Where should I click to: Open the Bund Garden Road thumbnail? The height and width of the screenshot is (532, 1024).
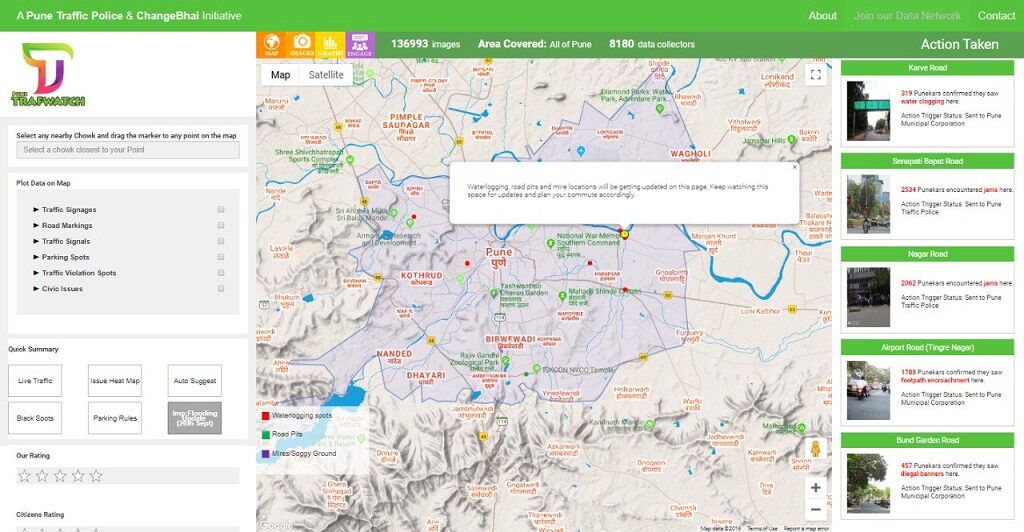(x=868, y=483)
